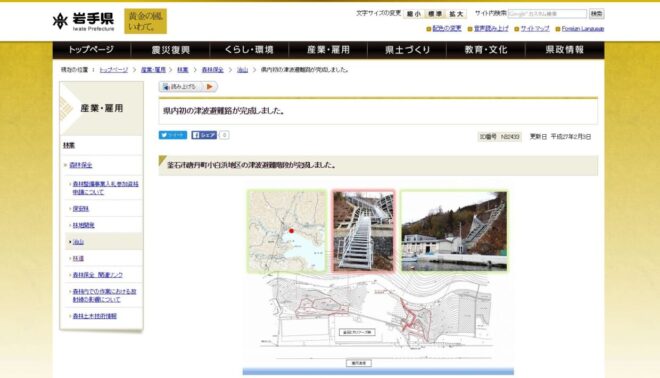Open the Foreign Language link
Viewport: 660px width, 378px height.
583,29
